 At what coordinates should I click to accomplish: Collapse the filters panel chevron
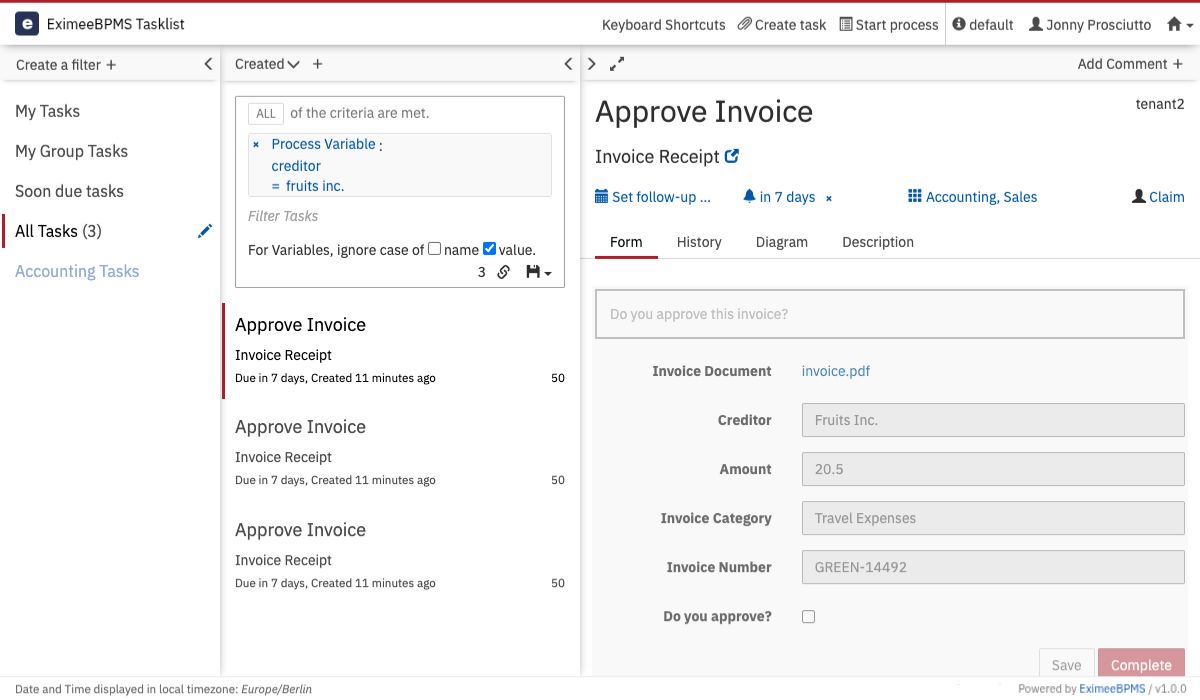[208, 64]
